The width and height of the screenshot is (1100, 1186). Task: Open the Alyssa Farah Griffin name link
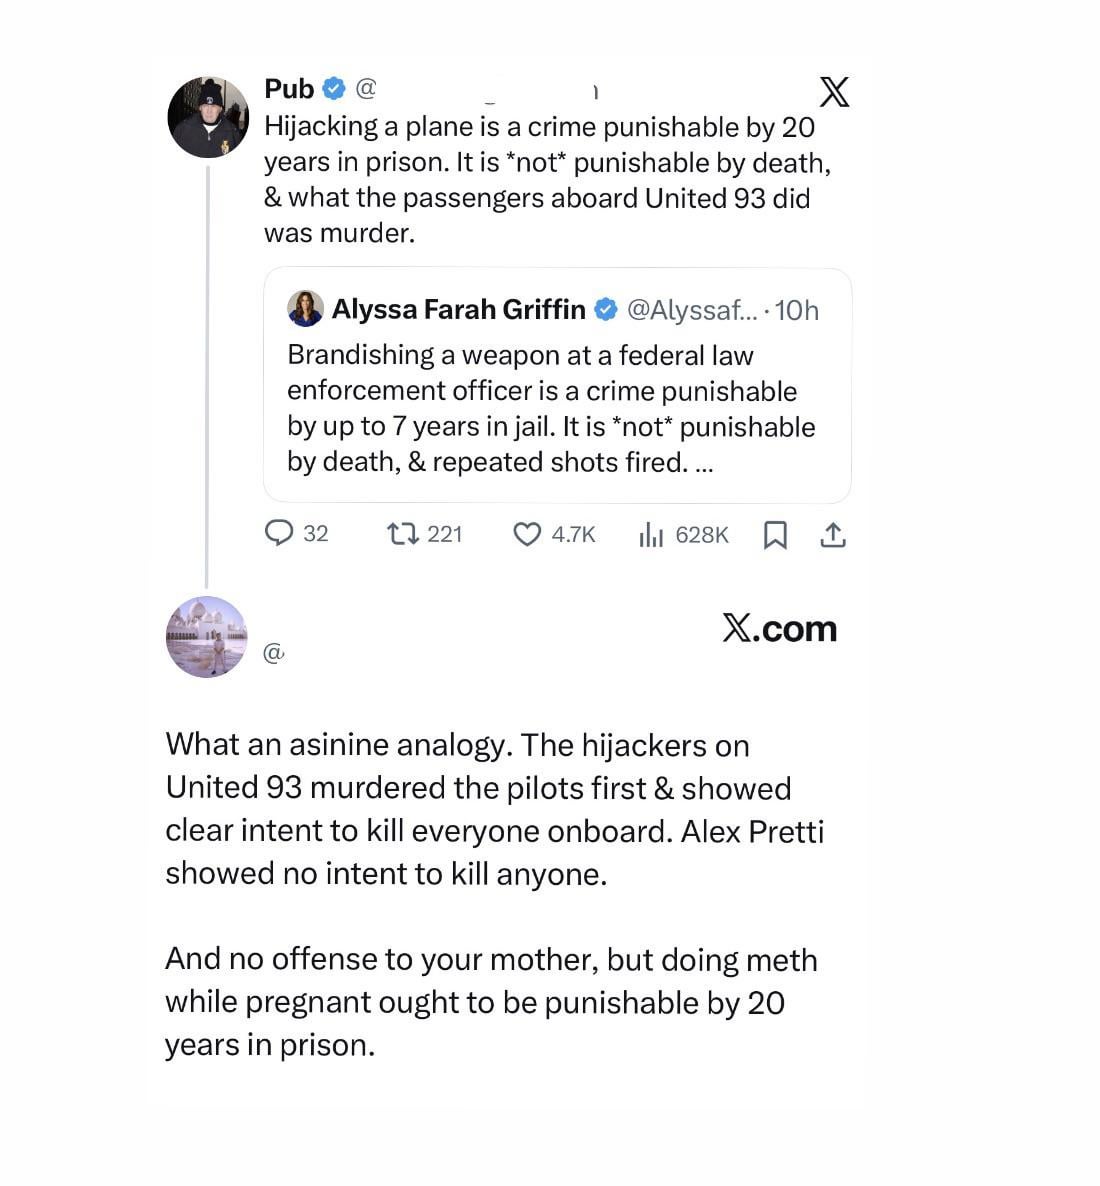tap(458, 310)
